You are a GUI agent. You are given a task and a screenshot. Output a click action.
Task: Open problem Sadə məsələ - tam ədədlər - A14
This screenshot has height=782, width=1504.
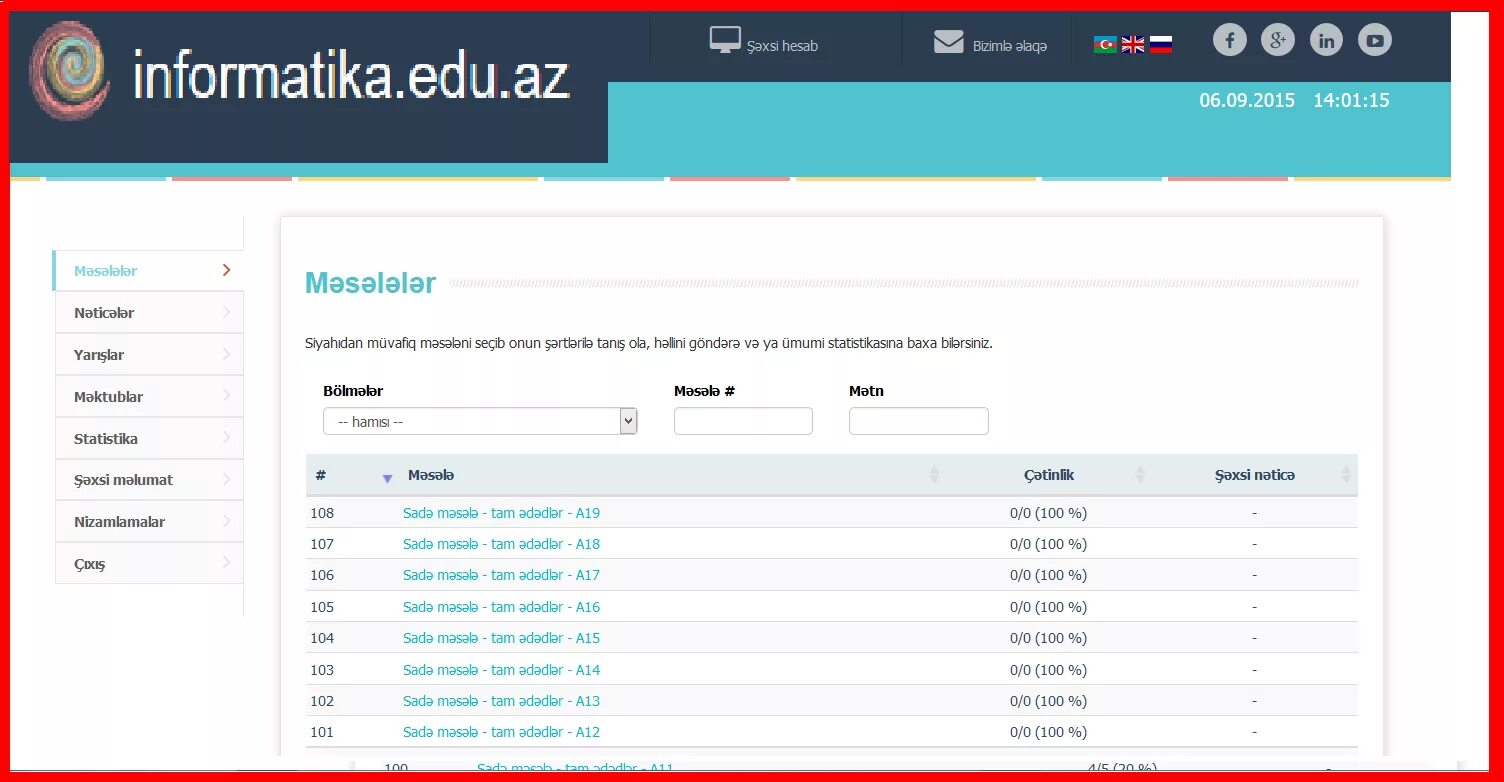pos(501,670)
